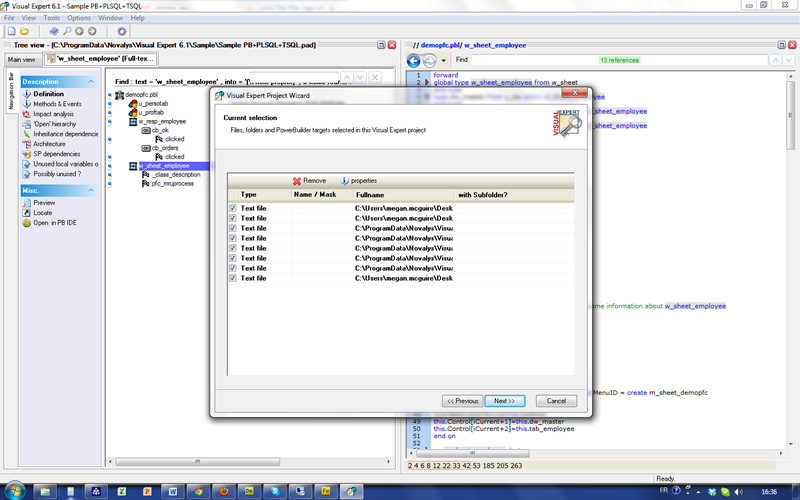The width and height of the screenshot is (800, 500).
Task: Click the blue back arrow in code pane
Action: pos(415,60)
